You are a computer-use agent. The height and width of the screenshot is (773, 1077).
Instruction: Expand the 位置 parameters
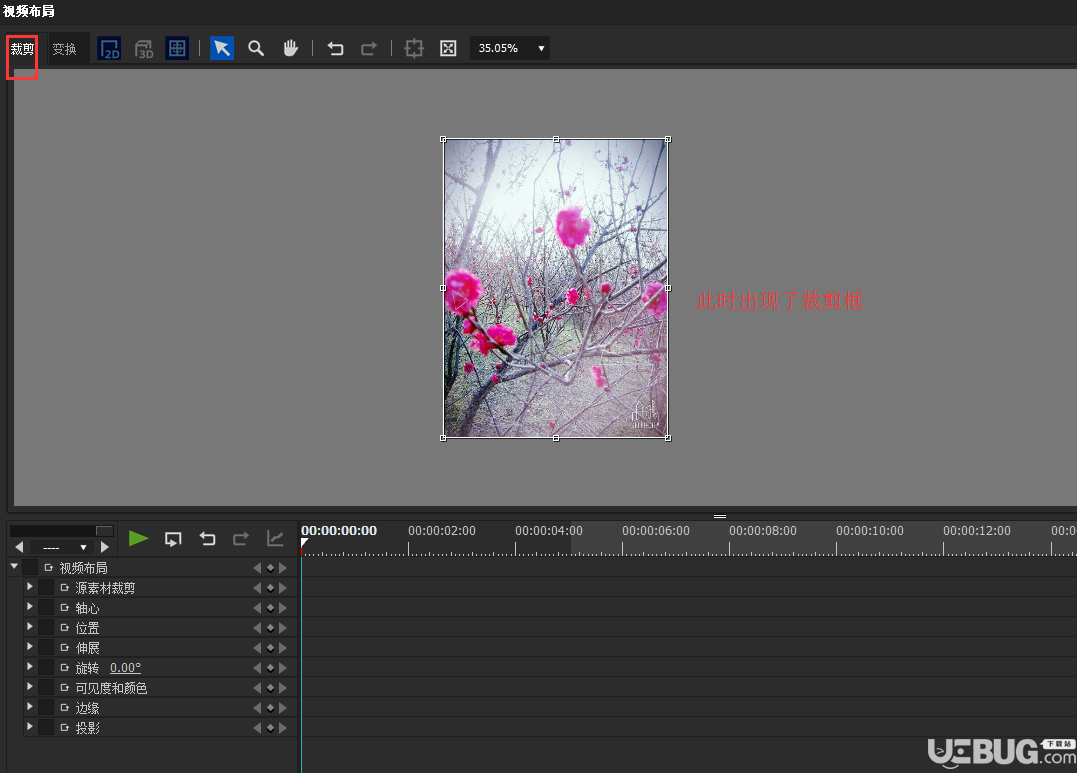[x=30, y=627]
